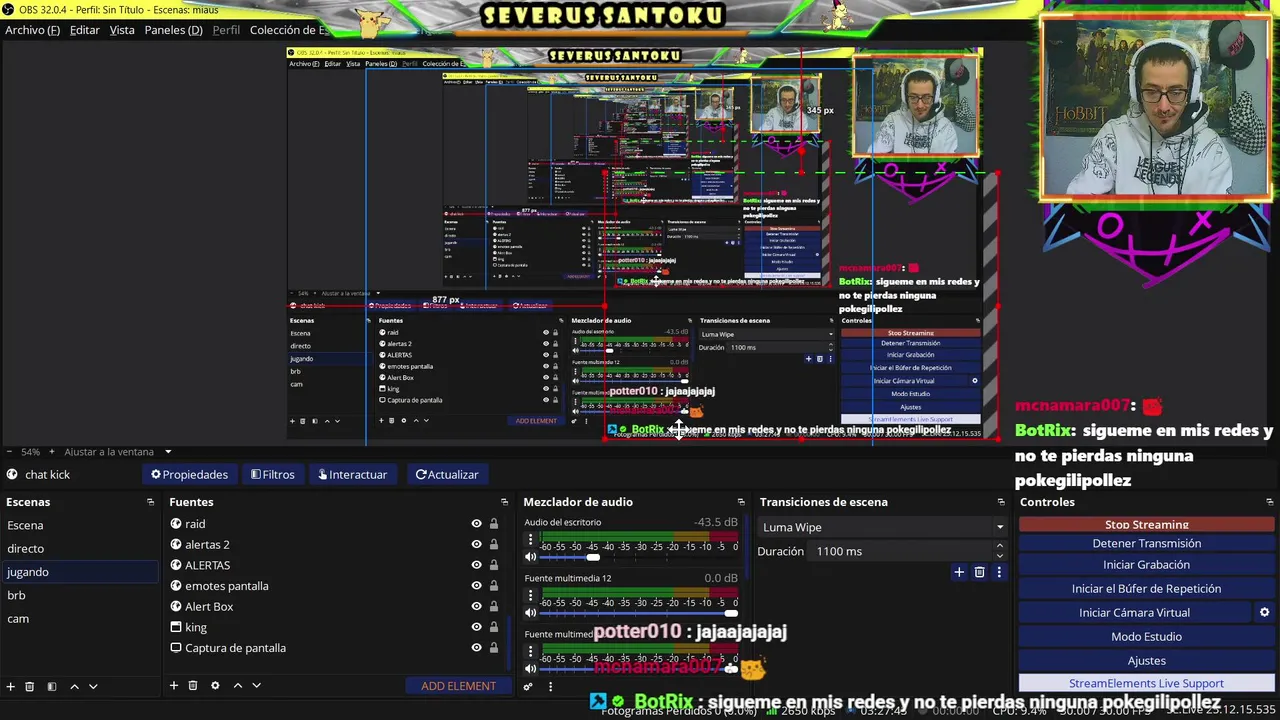Hide the emotes pantalla source

tap(476, 586)
